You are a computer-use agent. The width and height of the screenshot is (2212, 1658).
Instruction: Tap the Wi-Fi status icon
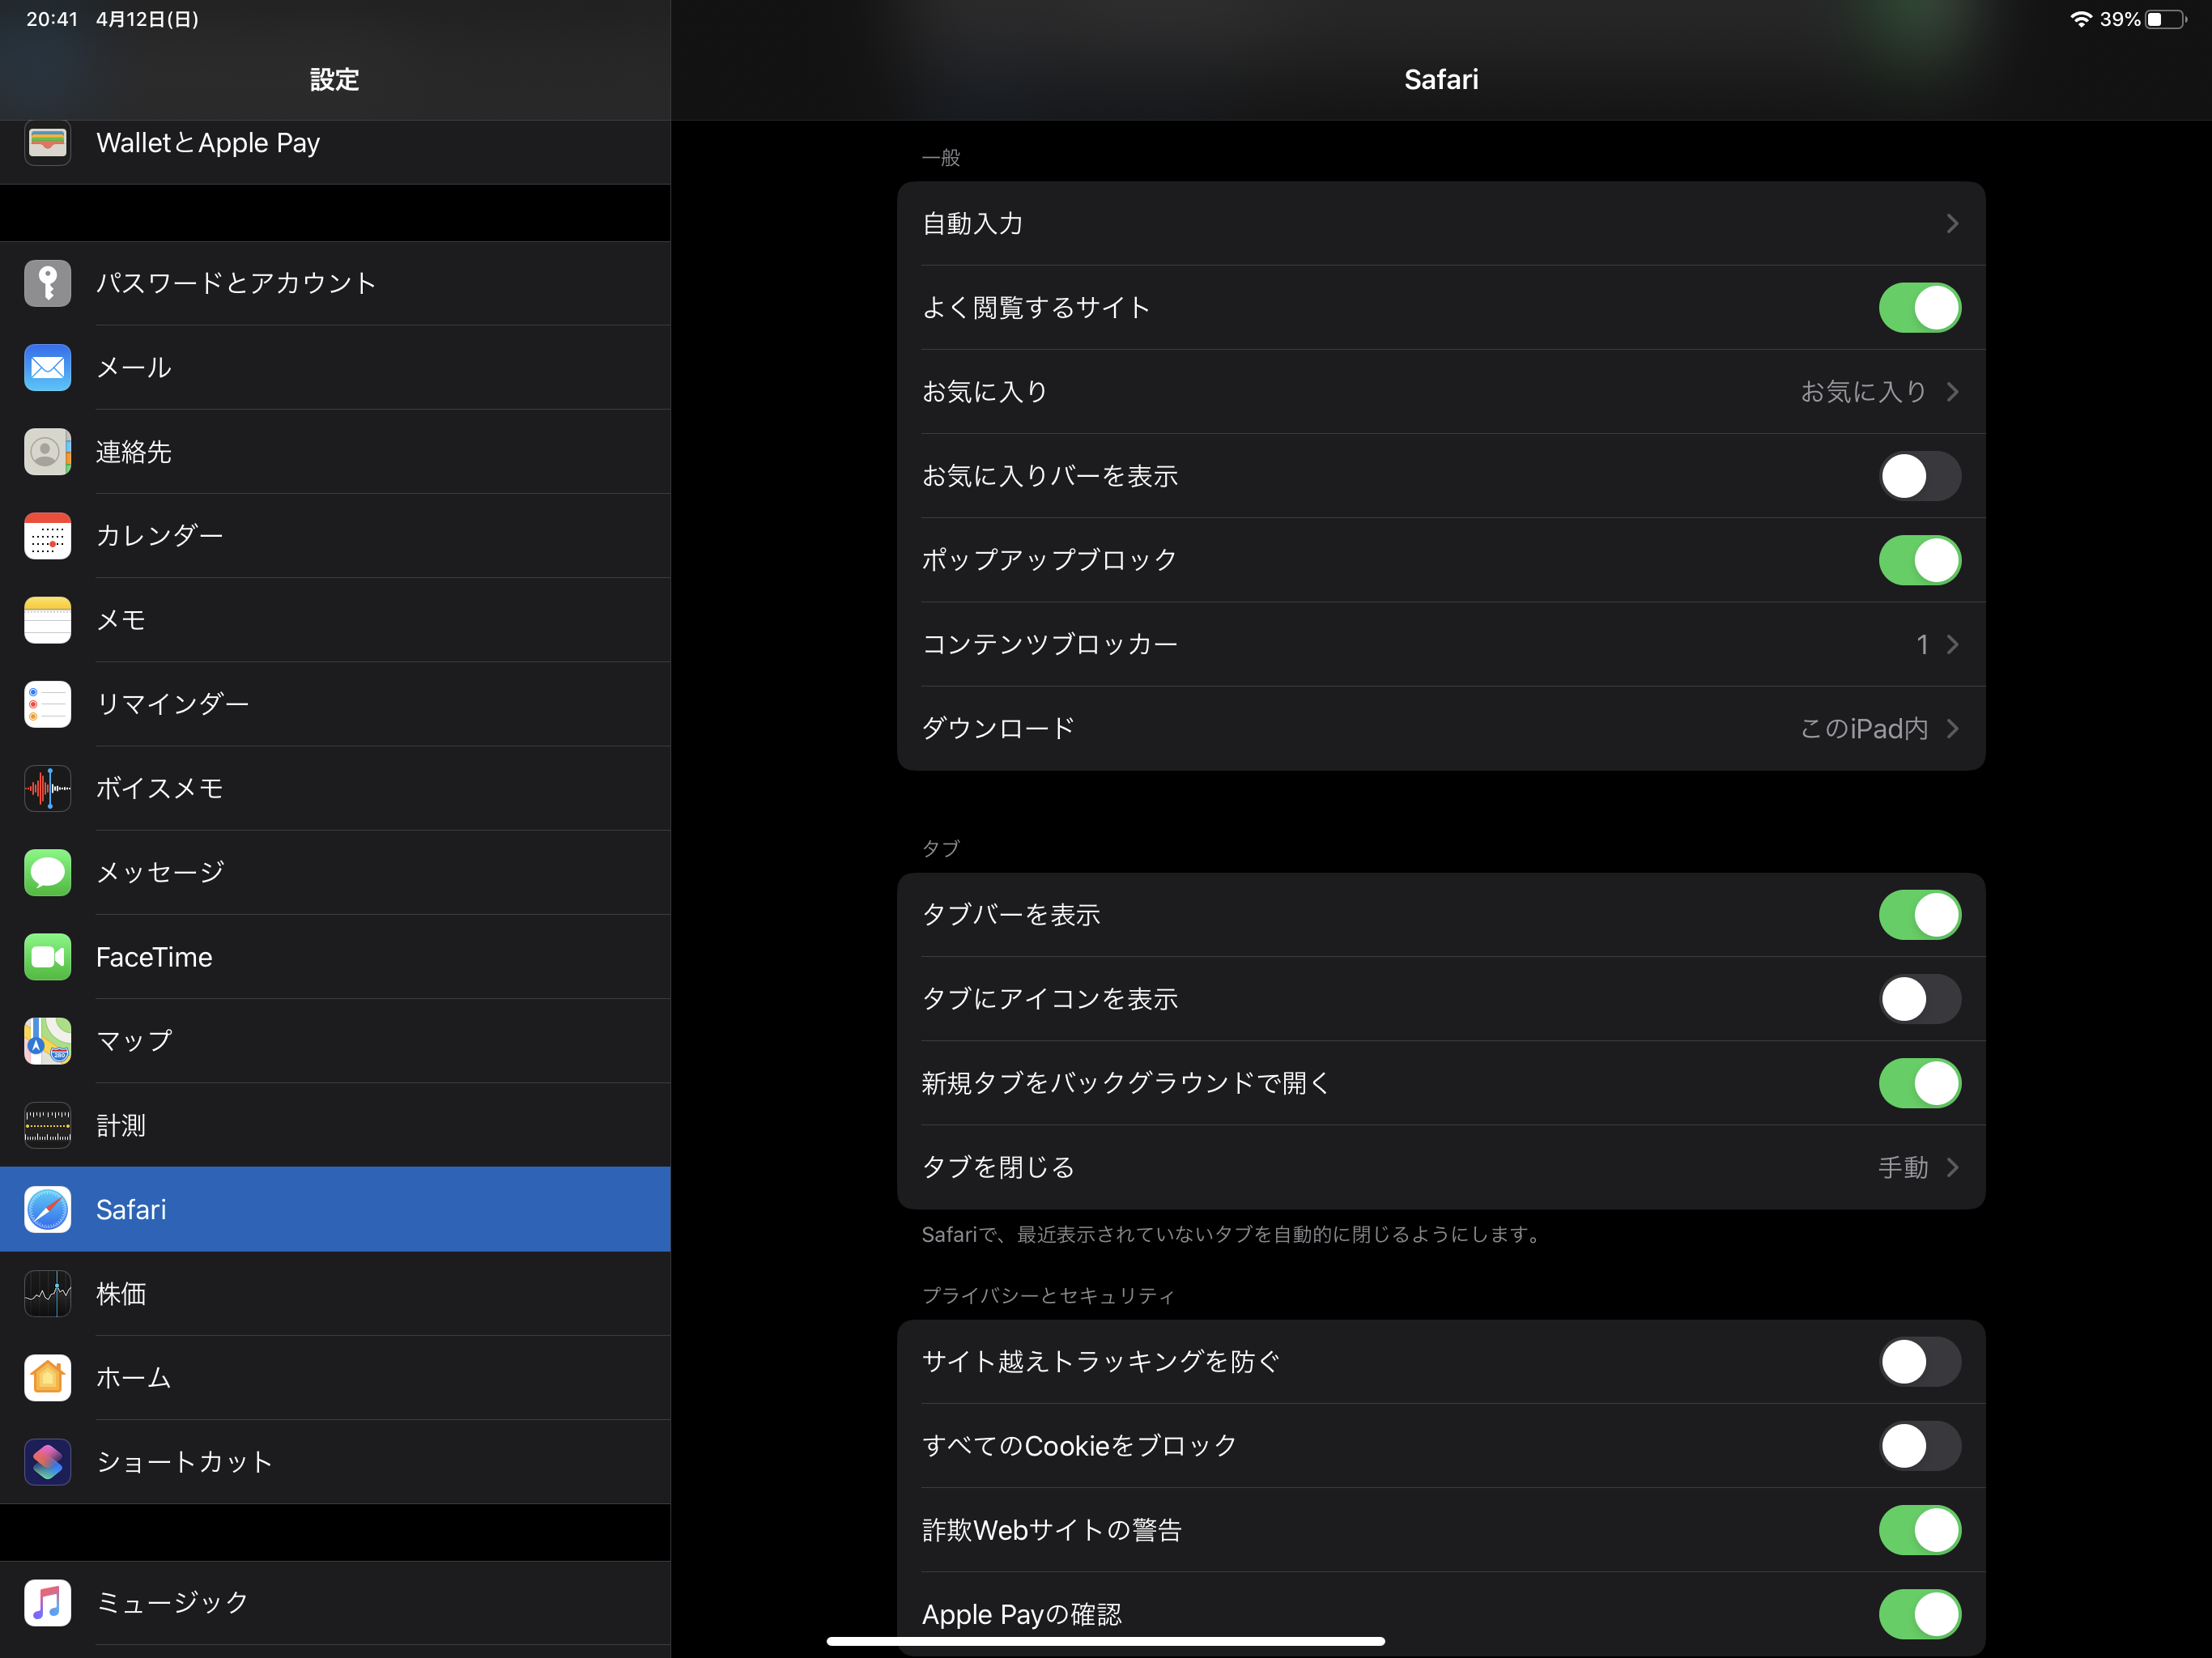point(2081,19)
